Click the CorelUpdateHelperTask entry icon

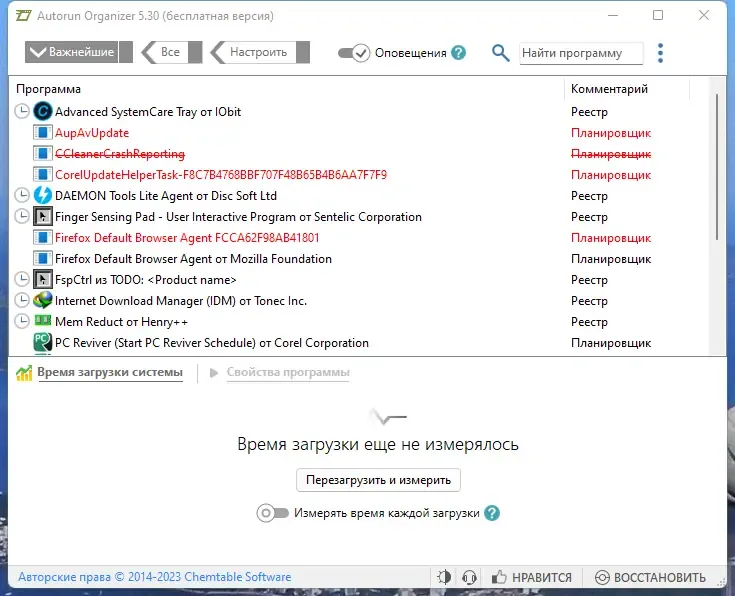tap(42, 174)
